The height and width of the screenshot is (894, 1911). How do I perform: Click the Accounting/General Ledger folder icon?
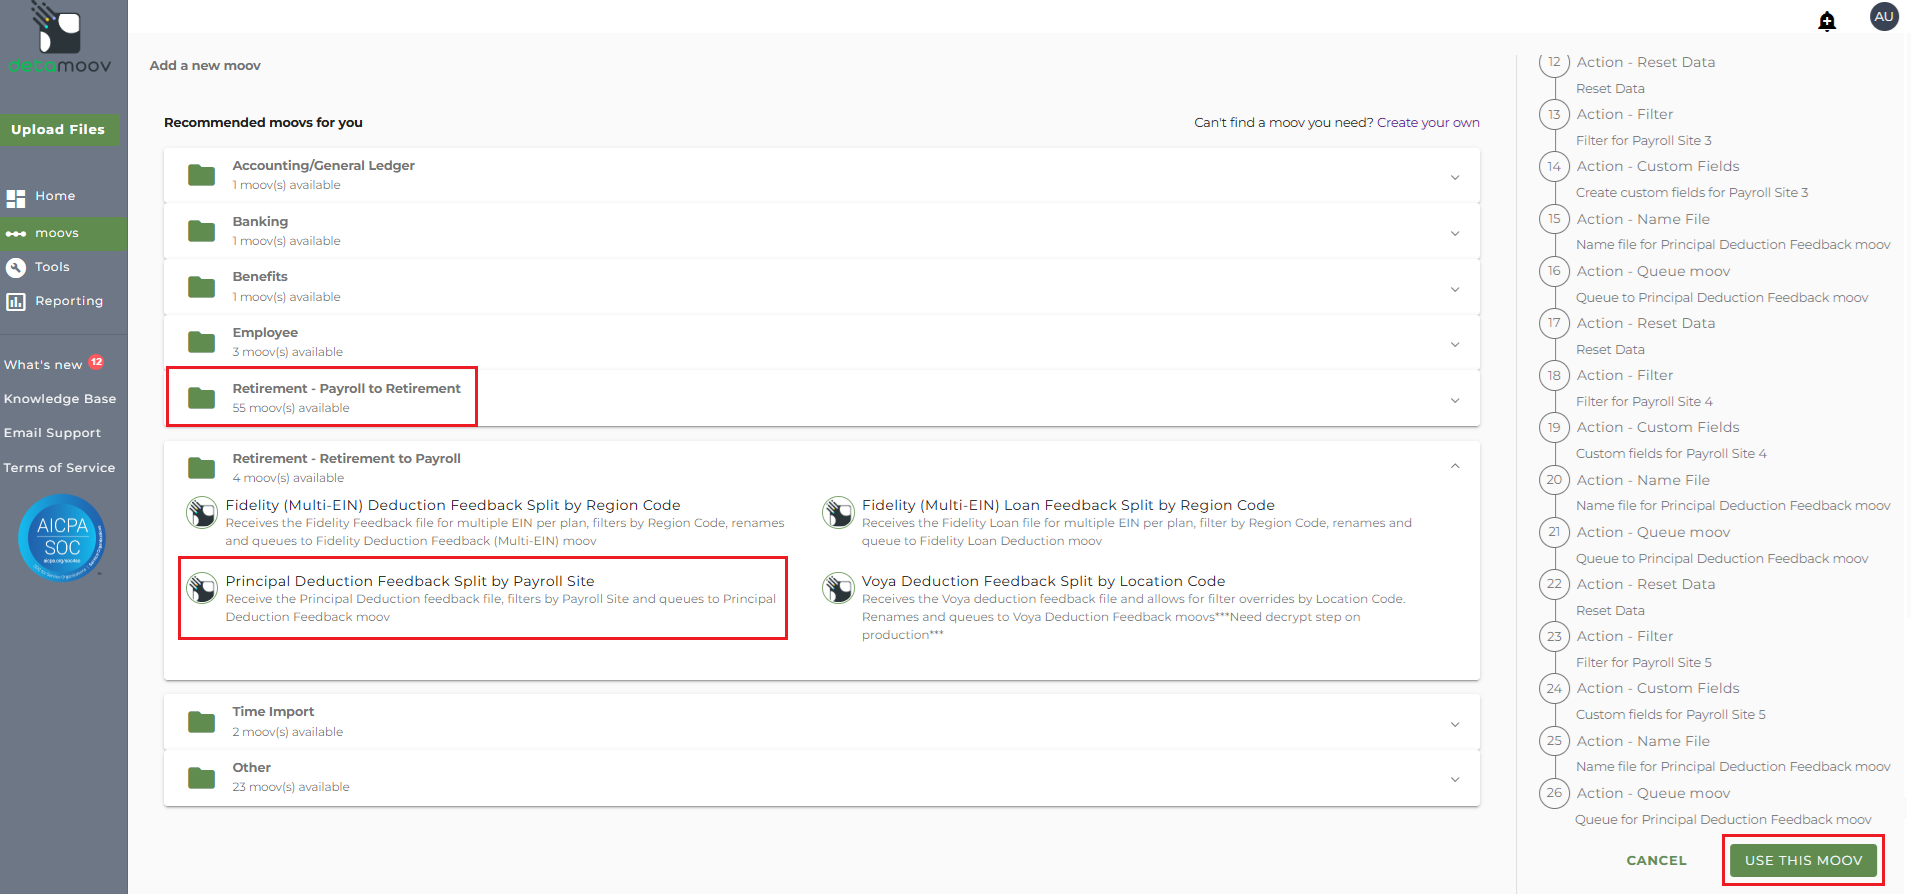202,175
